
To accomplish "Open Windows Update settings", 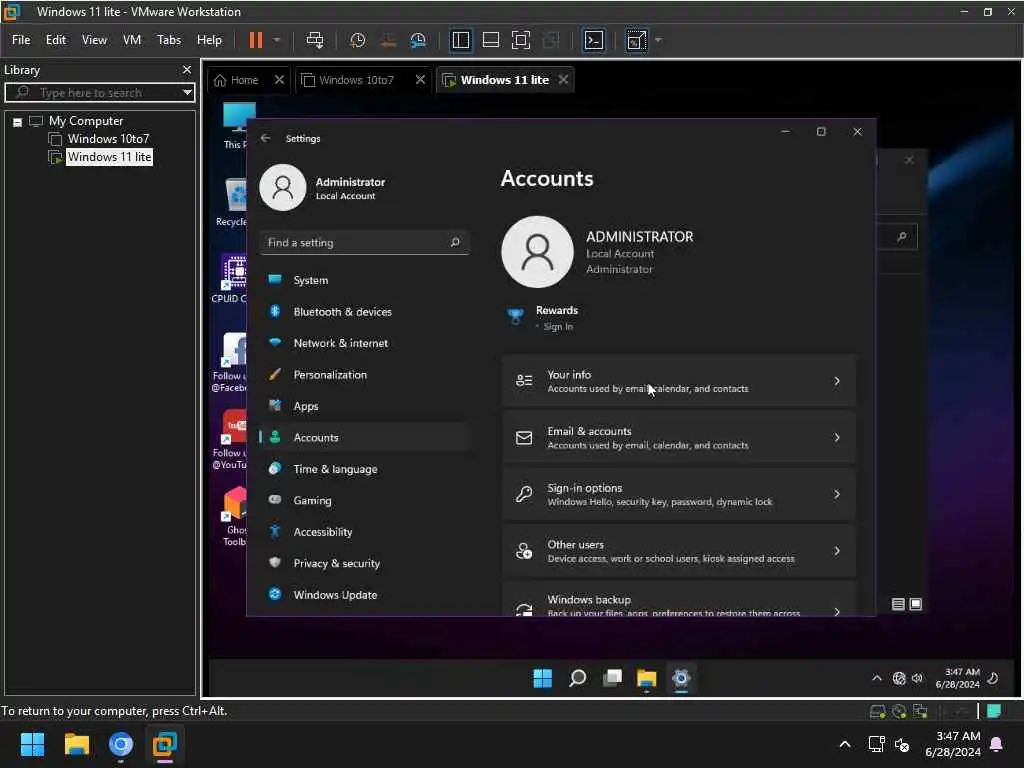I will 364,594.
